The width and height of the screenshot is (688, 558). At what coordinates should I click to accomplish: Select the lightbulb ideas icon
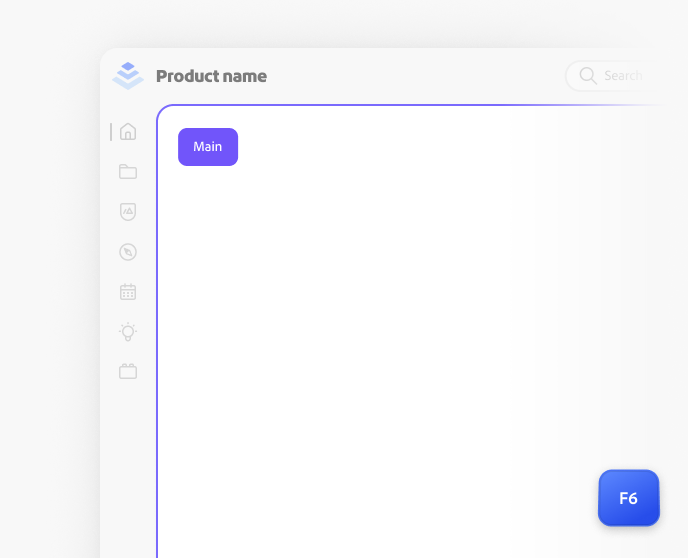(x=128, y=332)
